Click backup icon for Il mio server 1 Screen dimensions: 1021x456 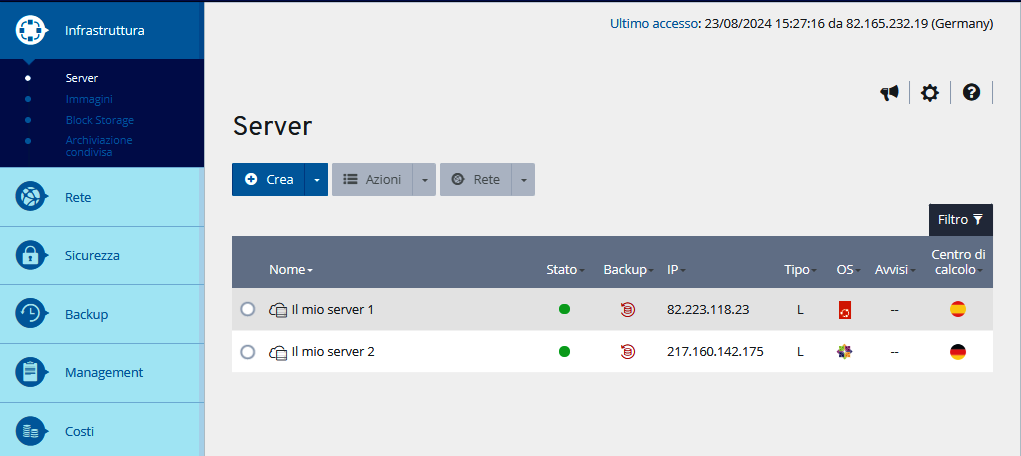pos(627,310)
